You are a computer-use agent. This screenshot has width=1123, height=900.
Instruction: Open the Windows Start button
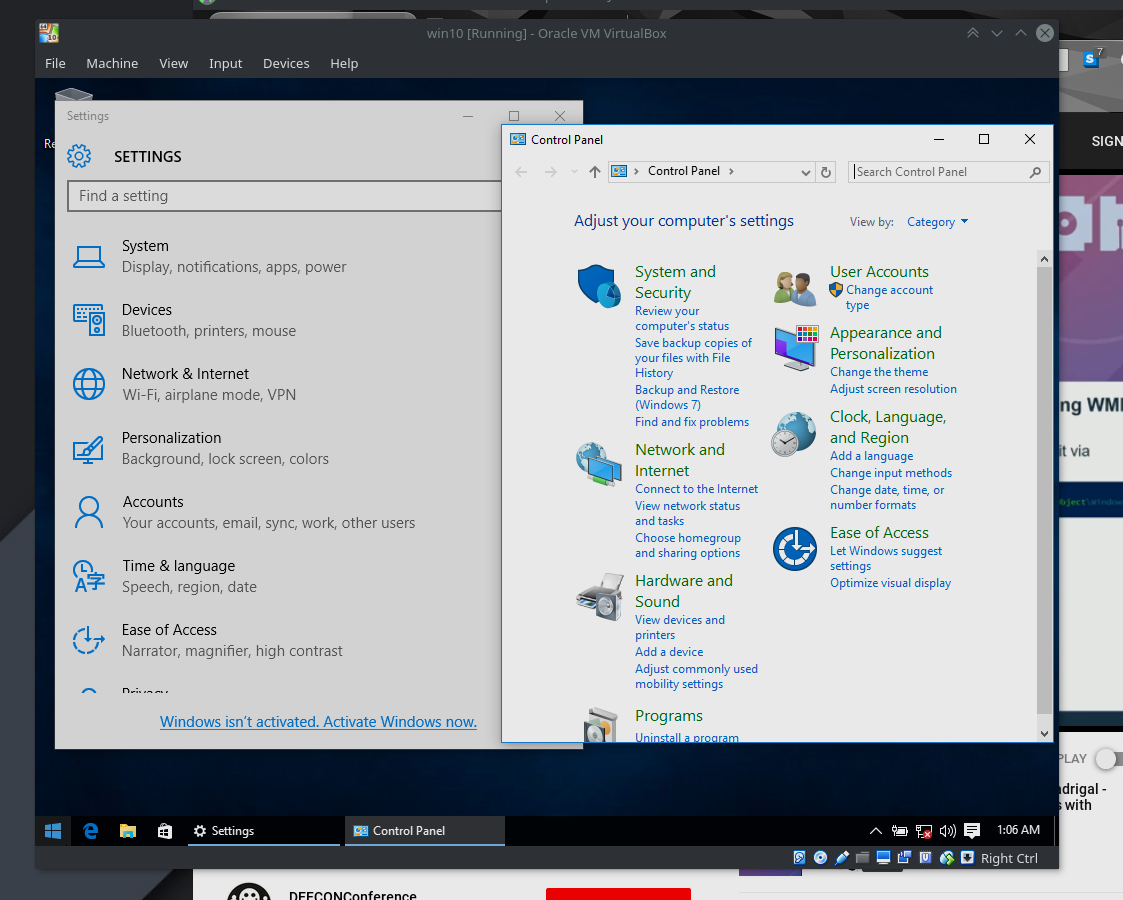click(53, 831)
